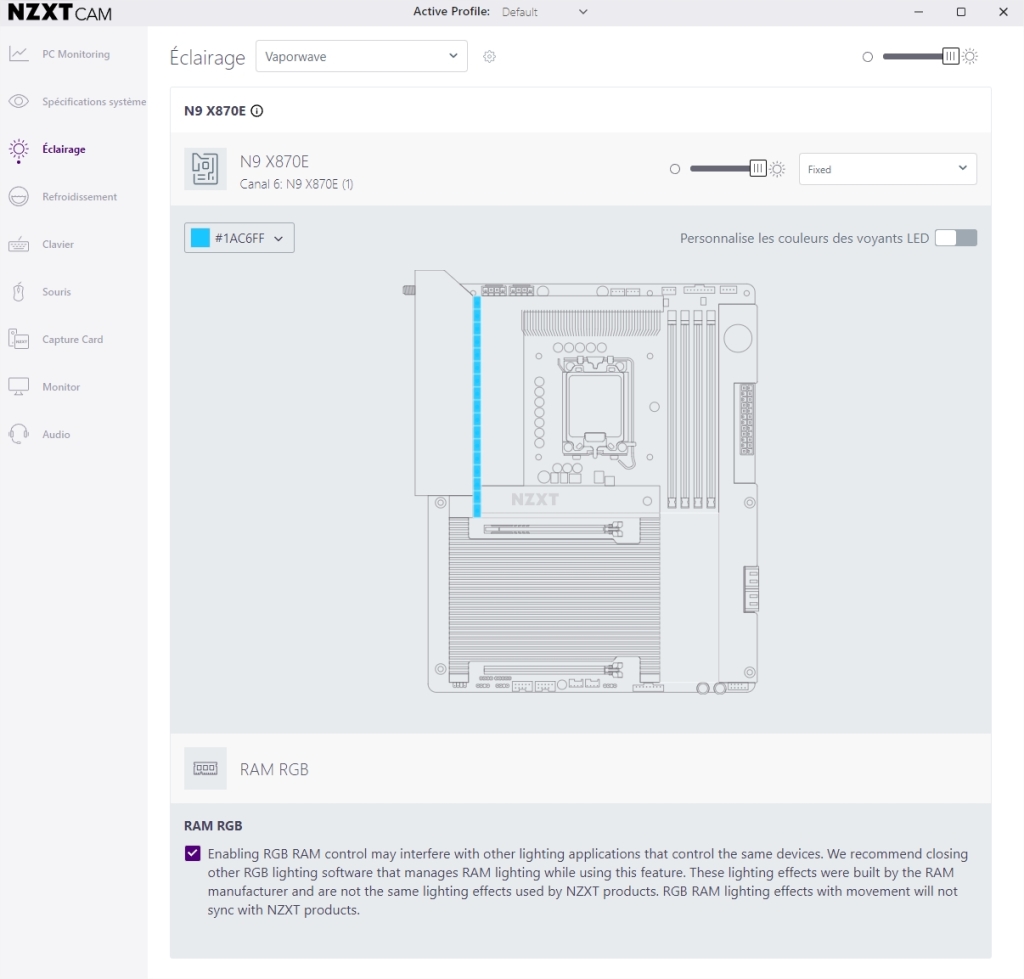
Task: Click the blue LED strip on motherboard diagram
Action: click(x=477, y=406)
